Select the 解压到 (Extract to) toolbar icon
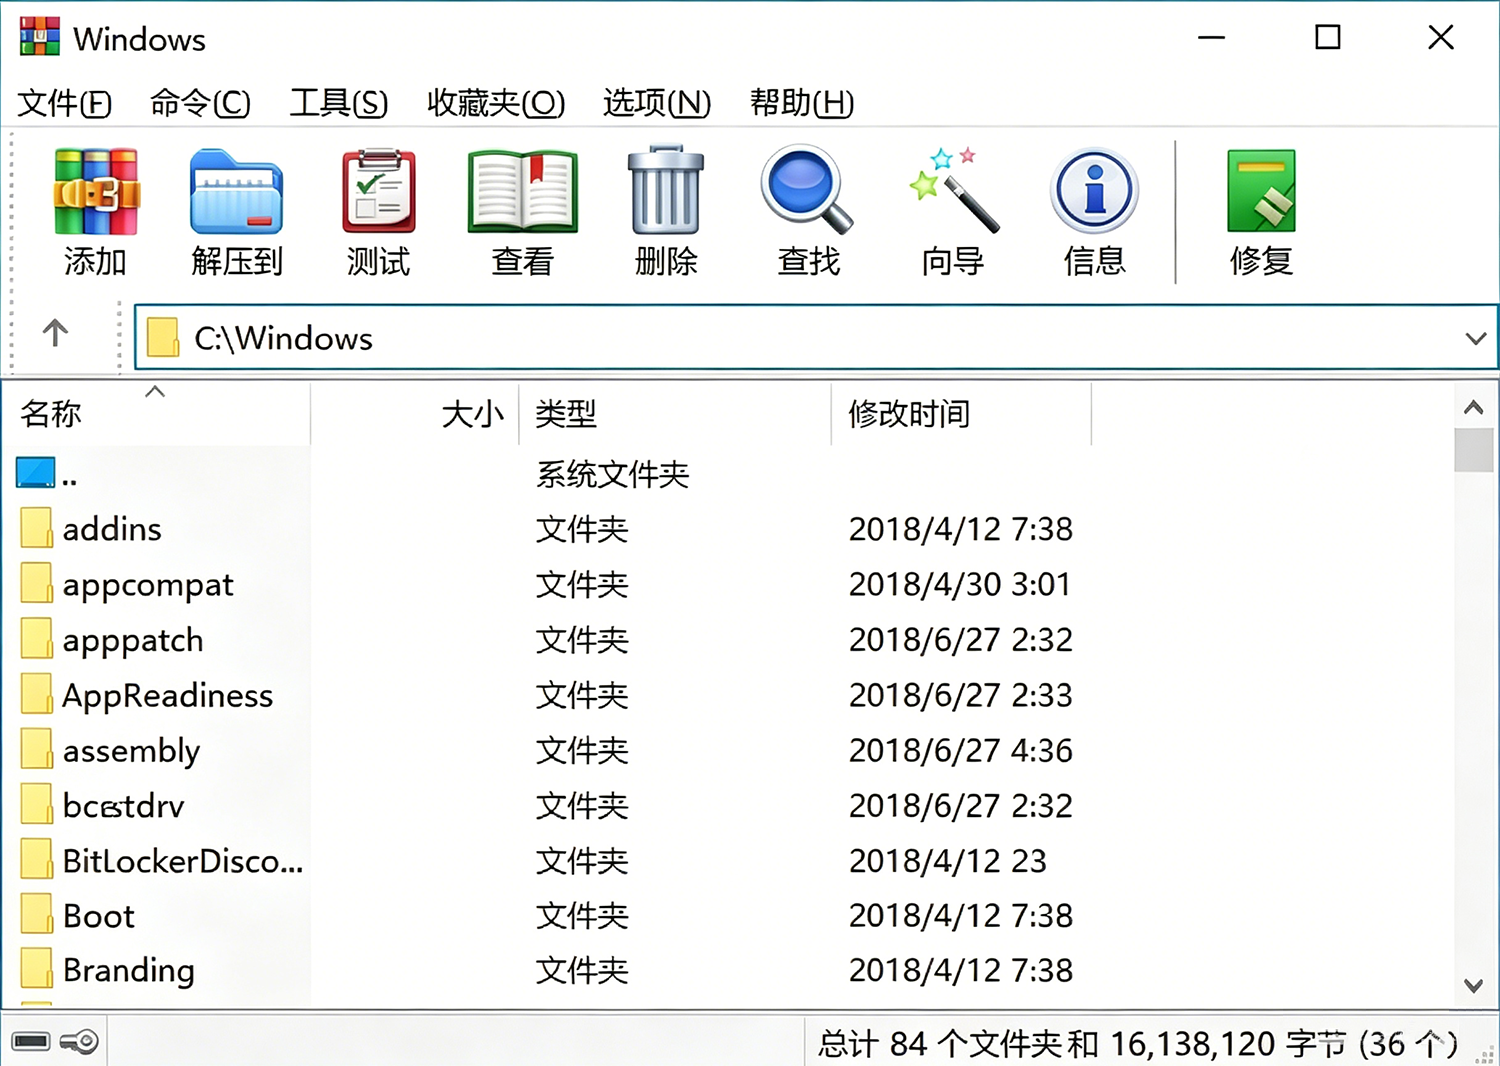The image size is (1500, 1066). click(x=237, y=192)
